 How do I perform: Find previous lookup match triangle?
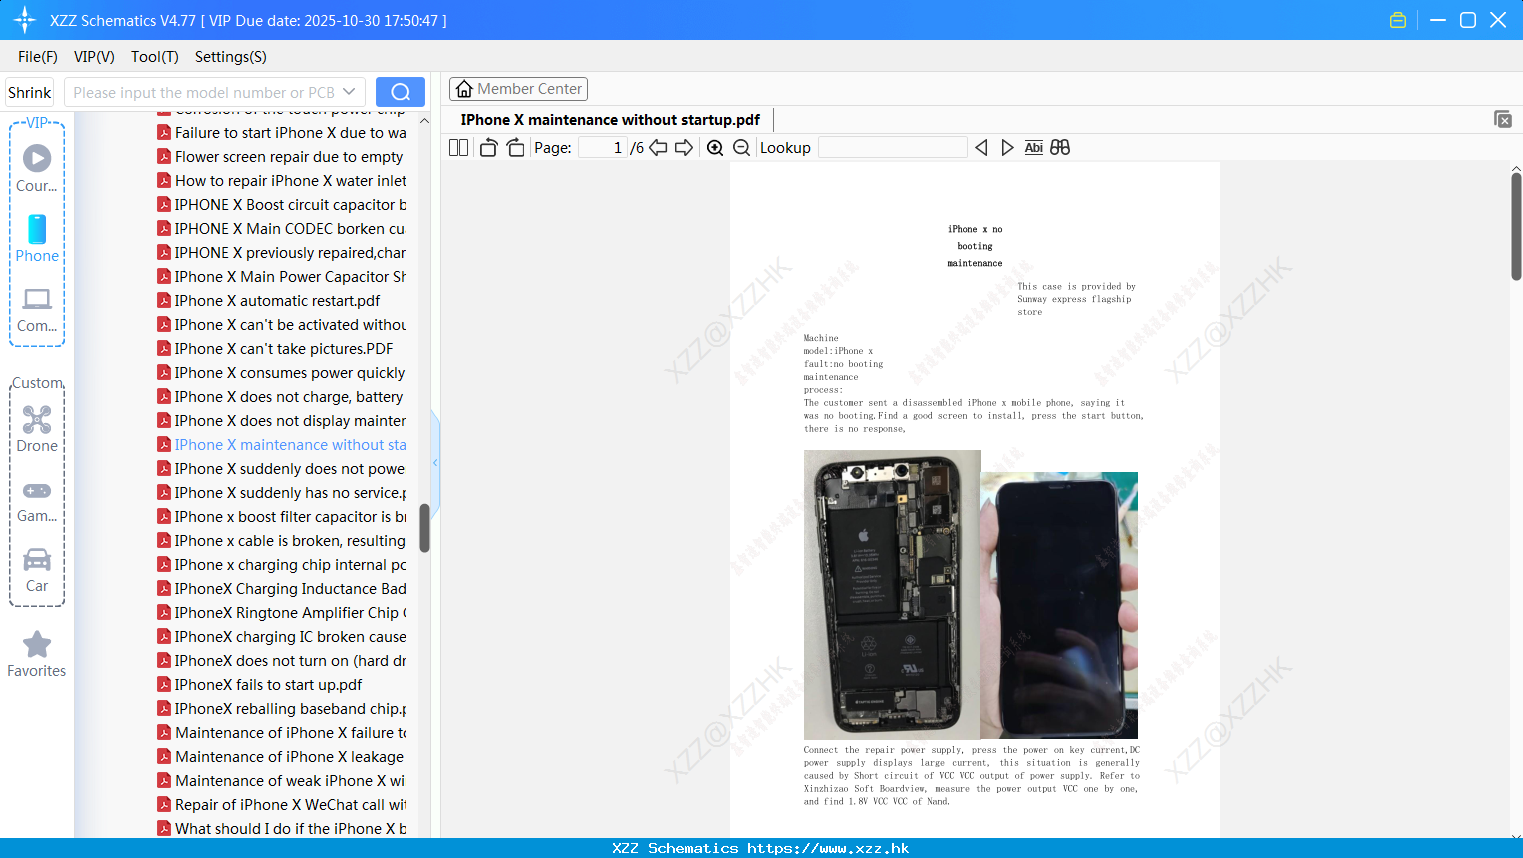click(981, 148)
